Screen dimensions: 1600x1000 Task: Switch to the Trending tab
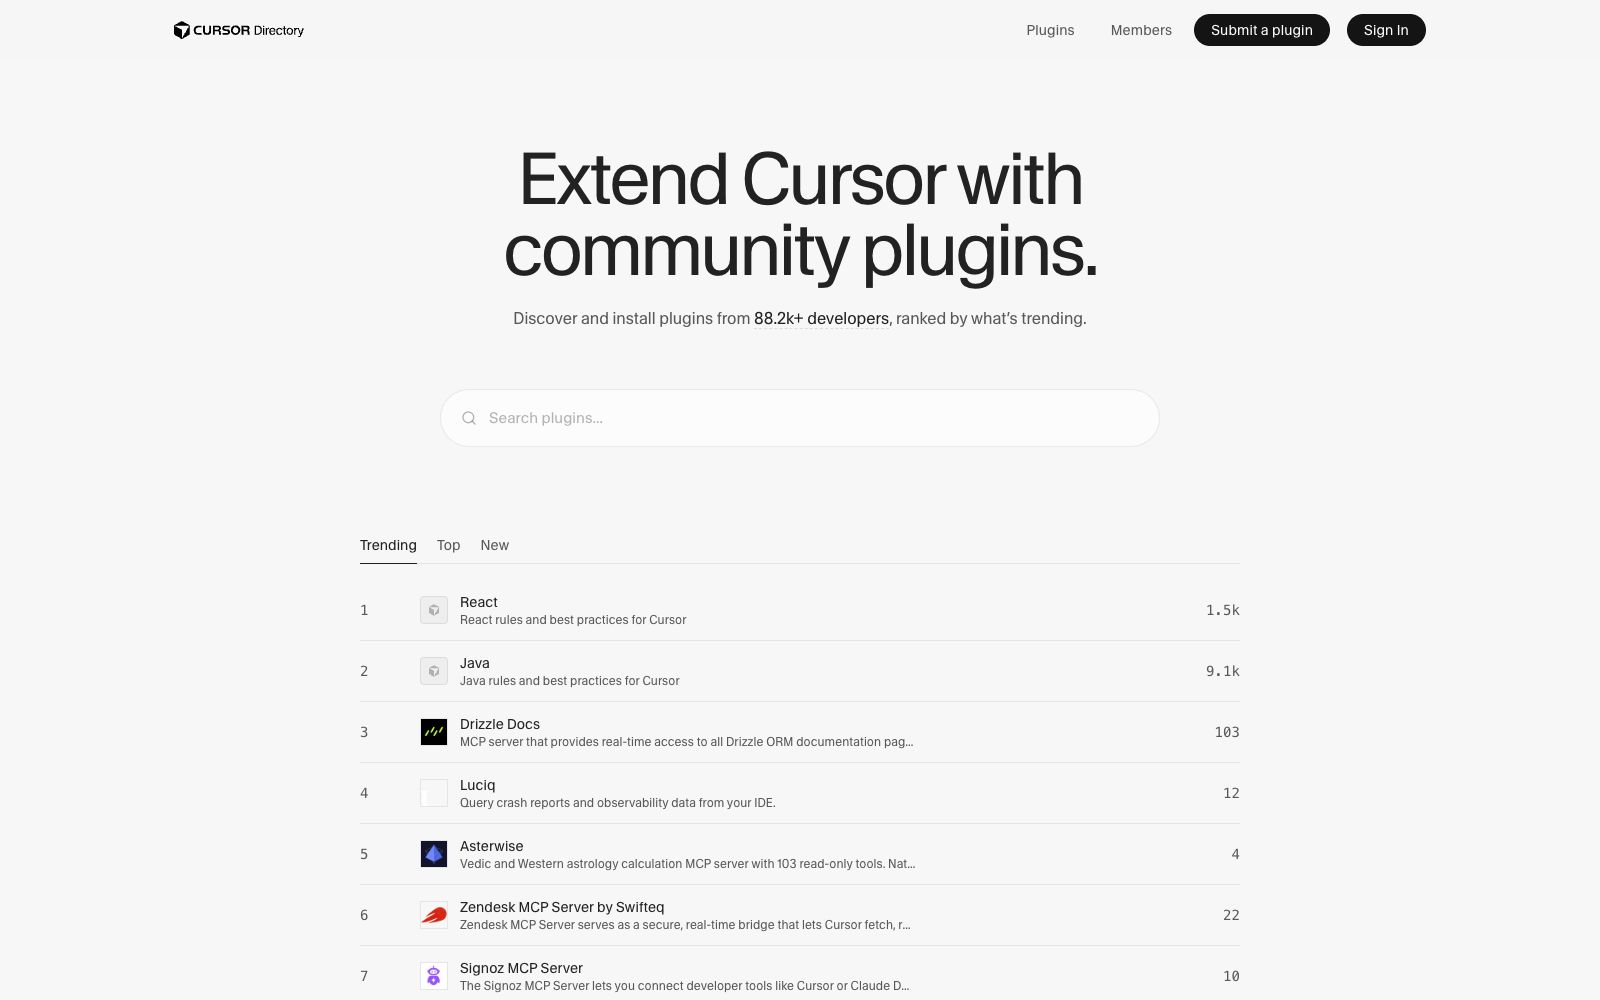(388, 545)
